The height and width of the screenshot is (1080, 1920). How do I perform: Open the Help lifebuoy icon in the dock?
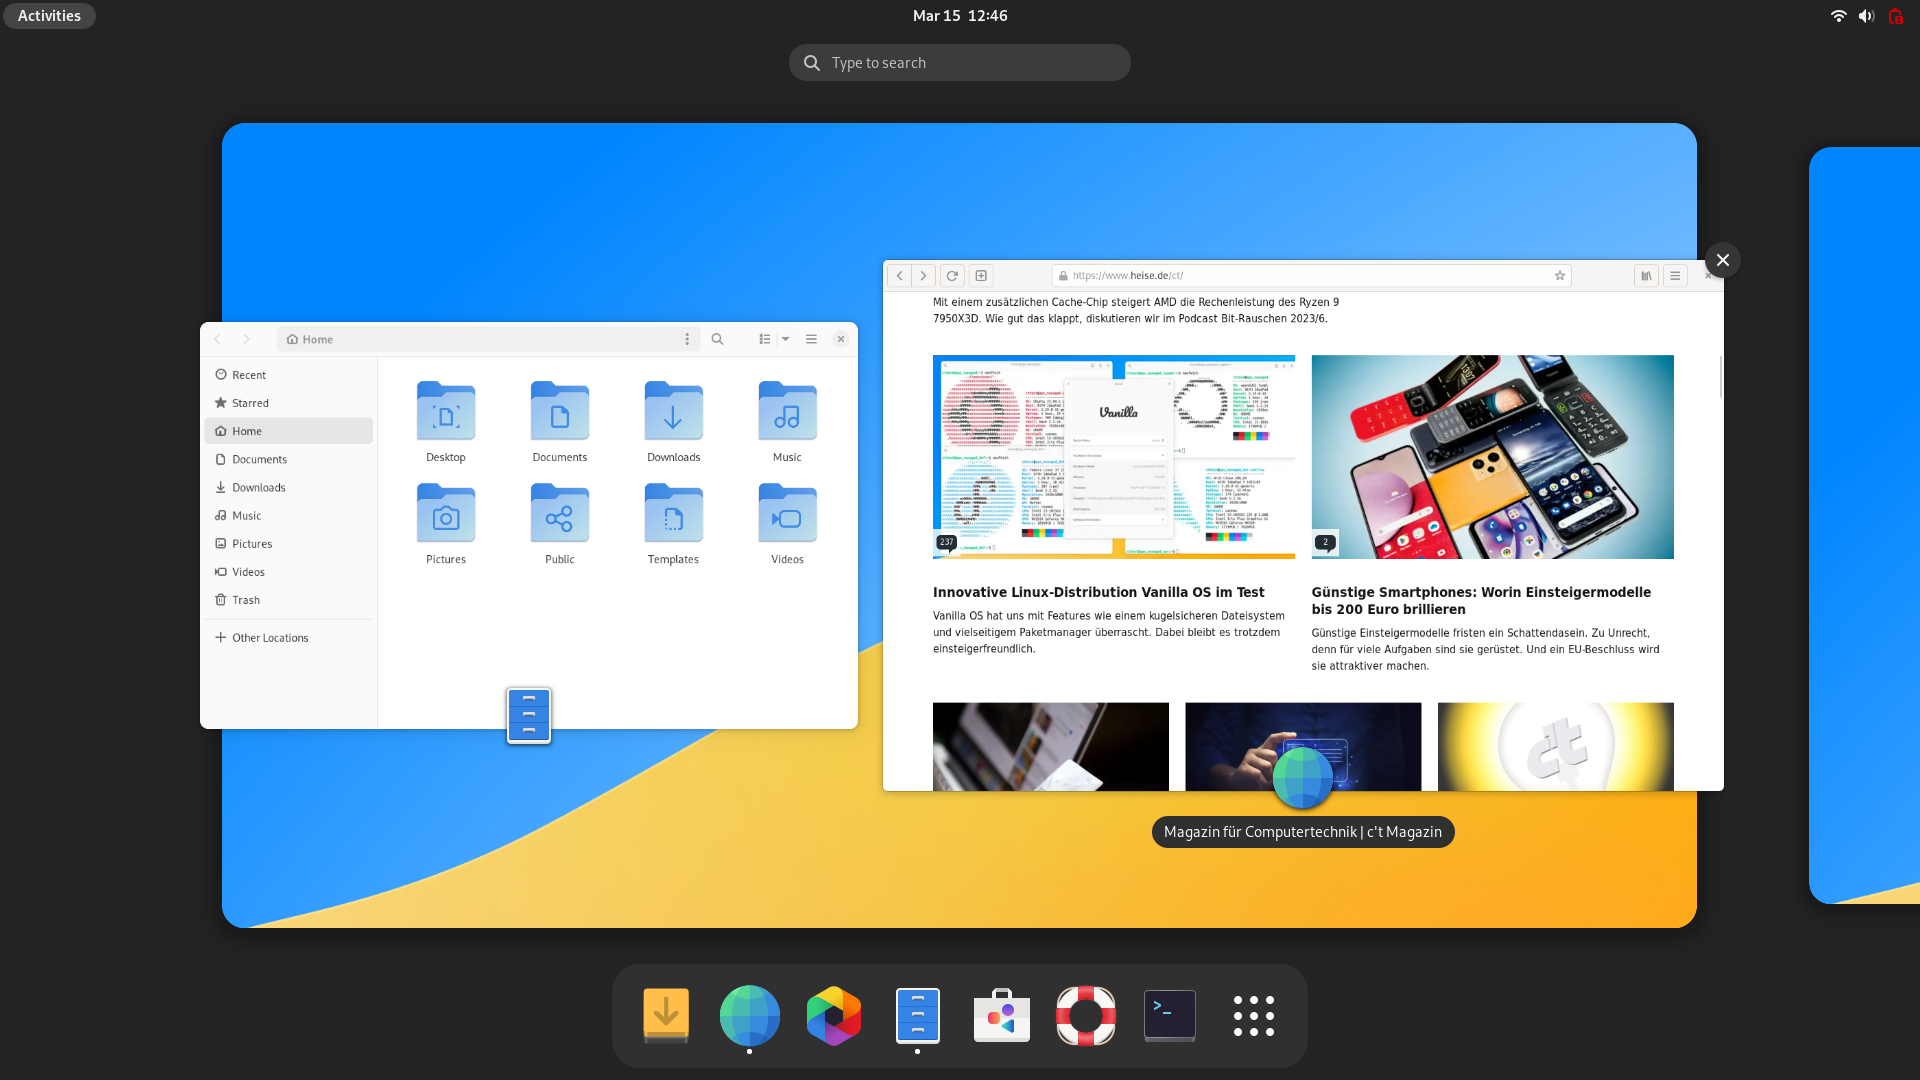[x=1085, y=1015]
